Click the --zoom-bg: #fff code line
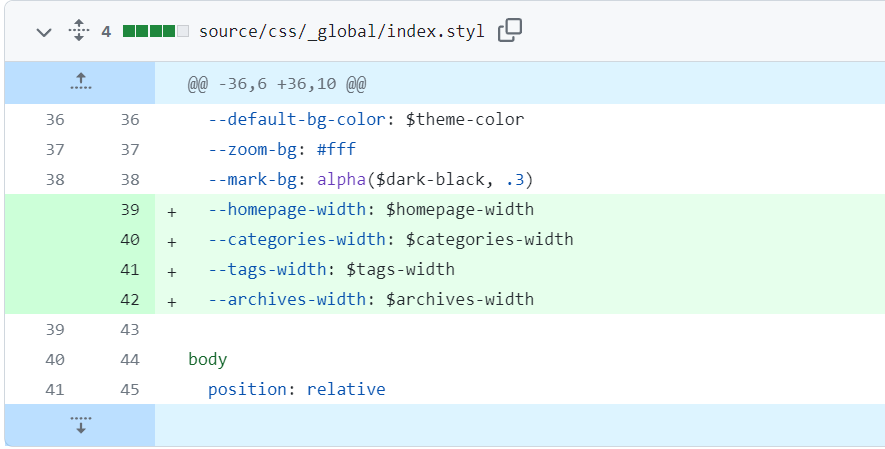The height and width of the screenshot is (449, 885). coord(281,150)
